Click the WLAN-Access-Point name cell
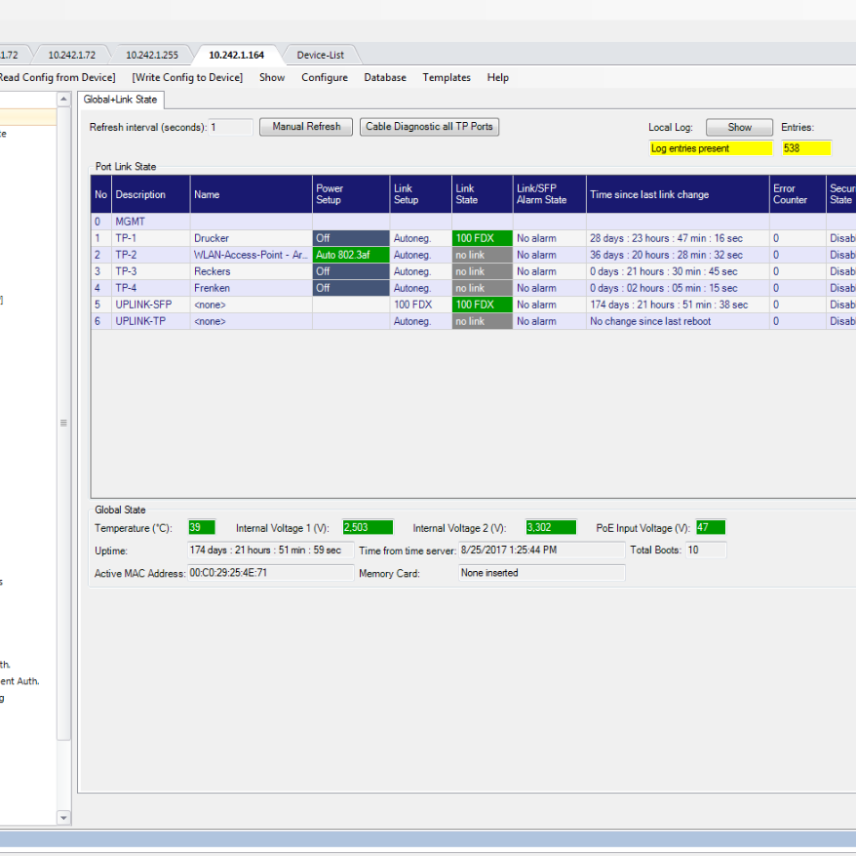The image size is (856, 856). pyautogui.click(x=251, y=255)
